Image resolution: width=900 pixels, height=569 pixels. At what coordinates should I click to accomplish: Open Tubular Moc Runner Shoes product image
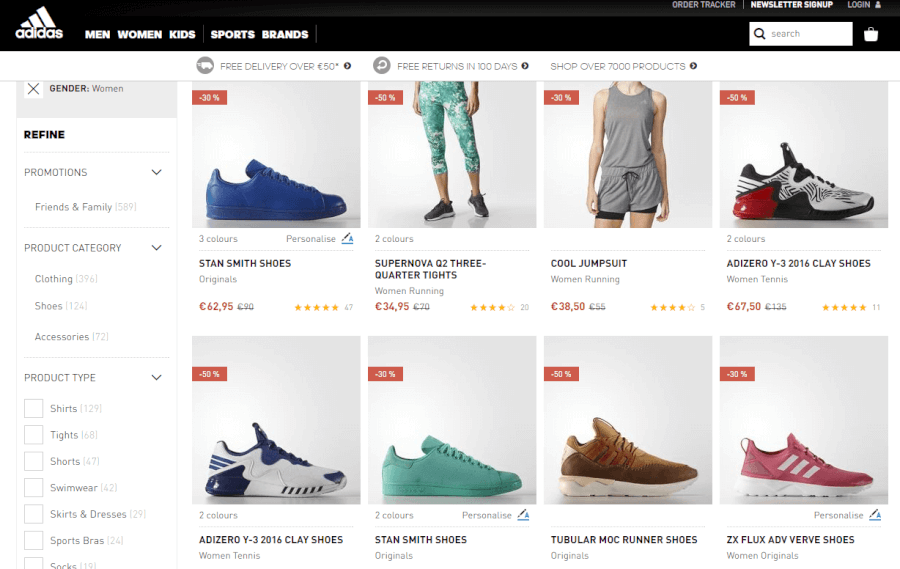coord(628,420)
